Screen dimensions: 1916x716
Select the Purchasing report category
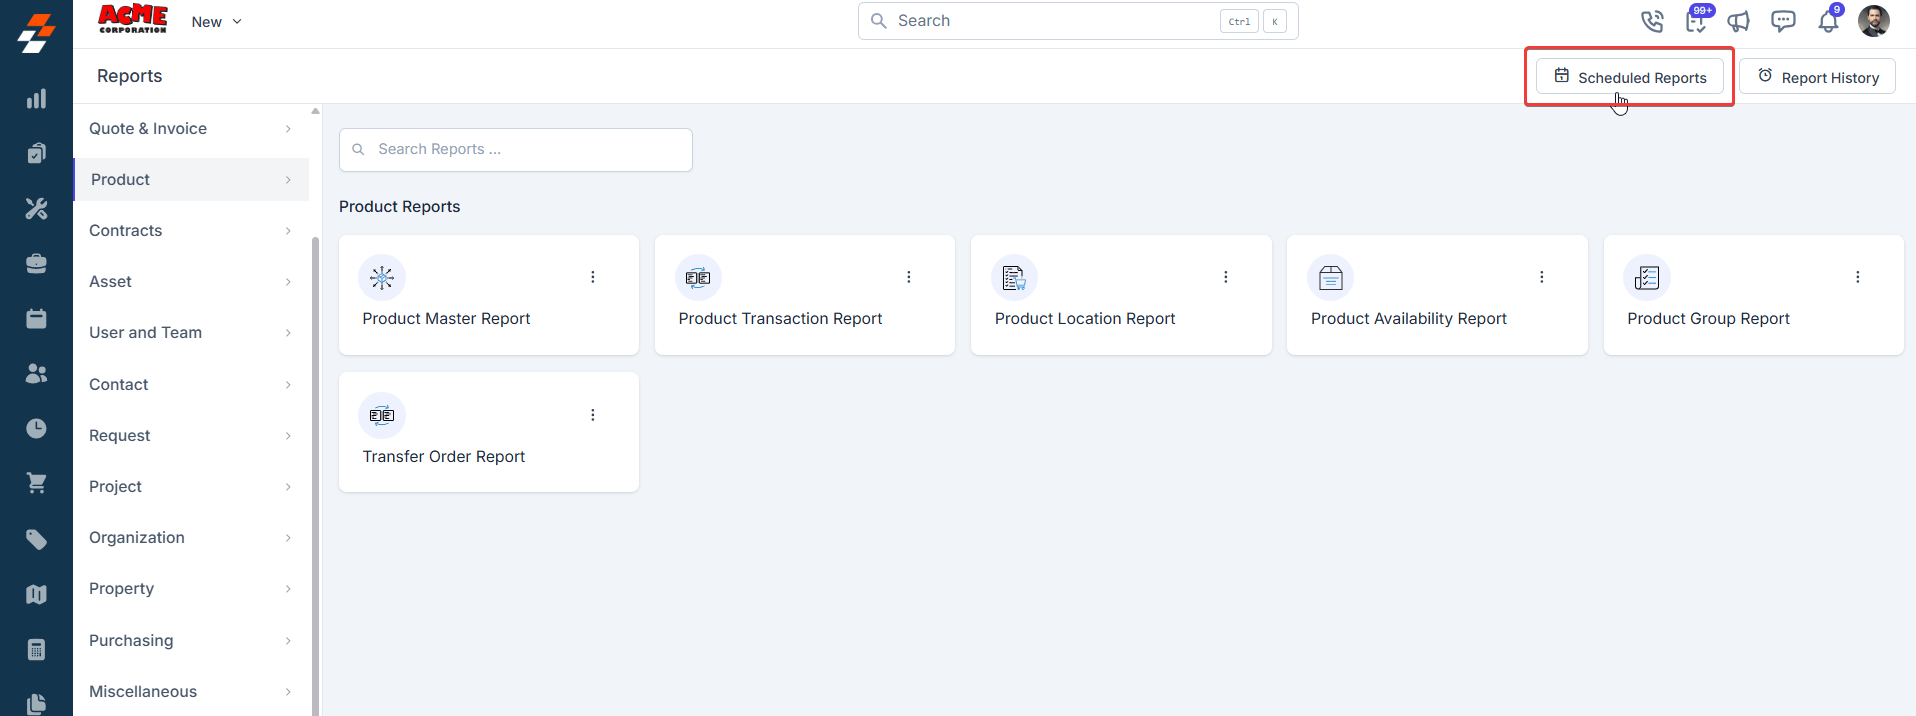(x=191, y=641)
